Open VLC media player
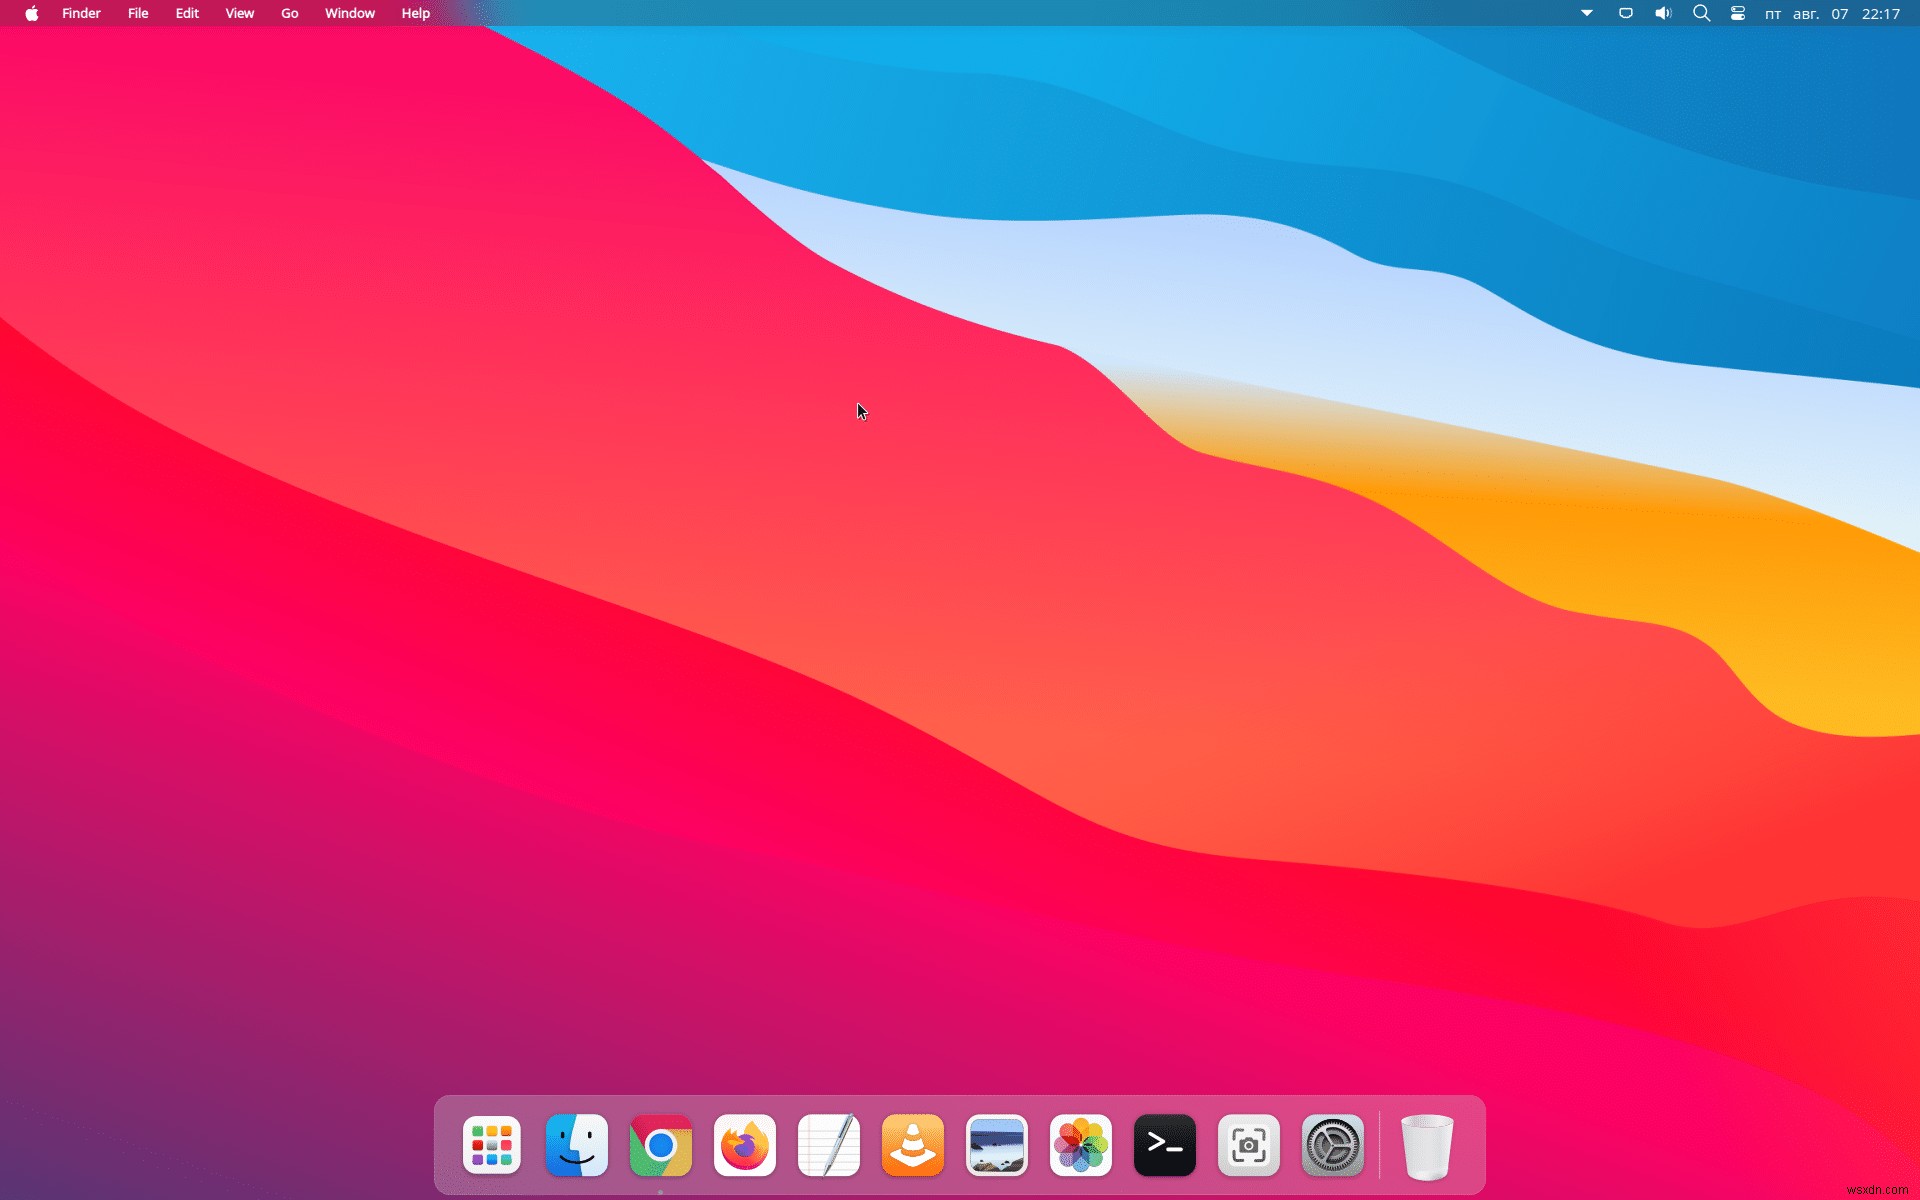Image resolution: width=1920 pixels, height=1200 pixels. click(912, 1145)
